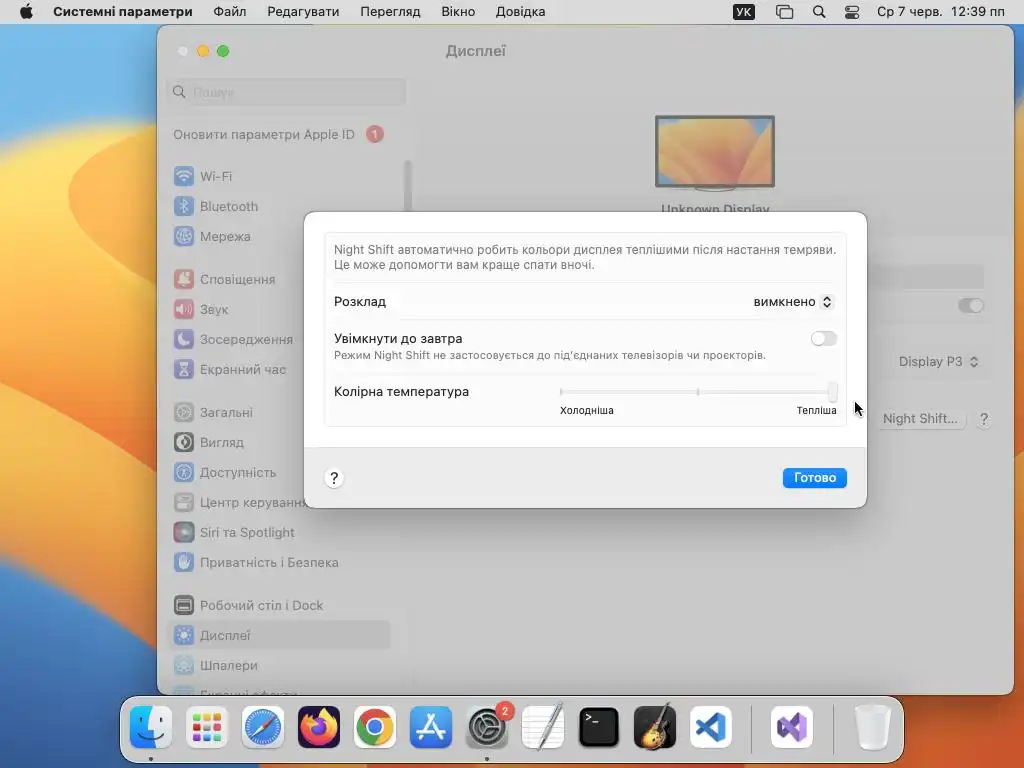The width and height of the screenshot is (1024, 768).
Task: Launch Firefox from the Dock
Action: [319, 727]
